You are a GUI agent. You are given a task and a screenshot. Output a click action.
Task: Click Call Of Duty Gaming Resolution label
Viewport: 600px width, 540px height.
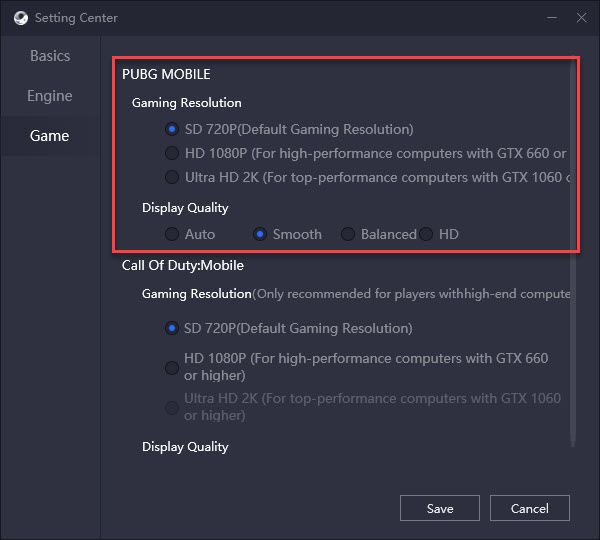(x=197, y=294)
